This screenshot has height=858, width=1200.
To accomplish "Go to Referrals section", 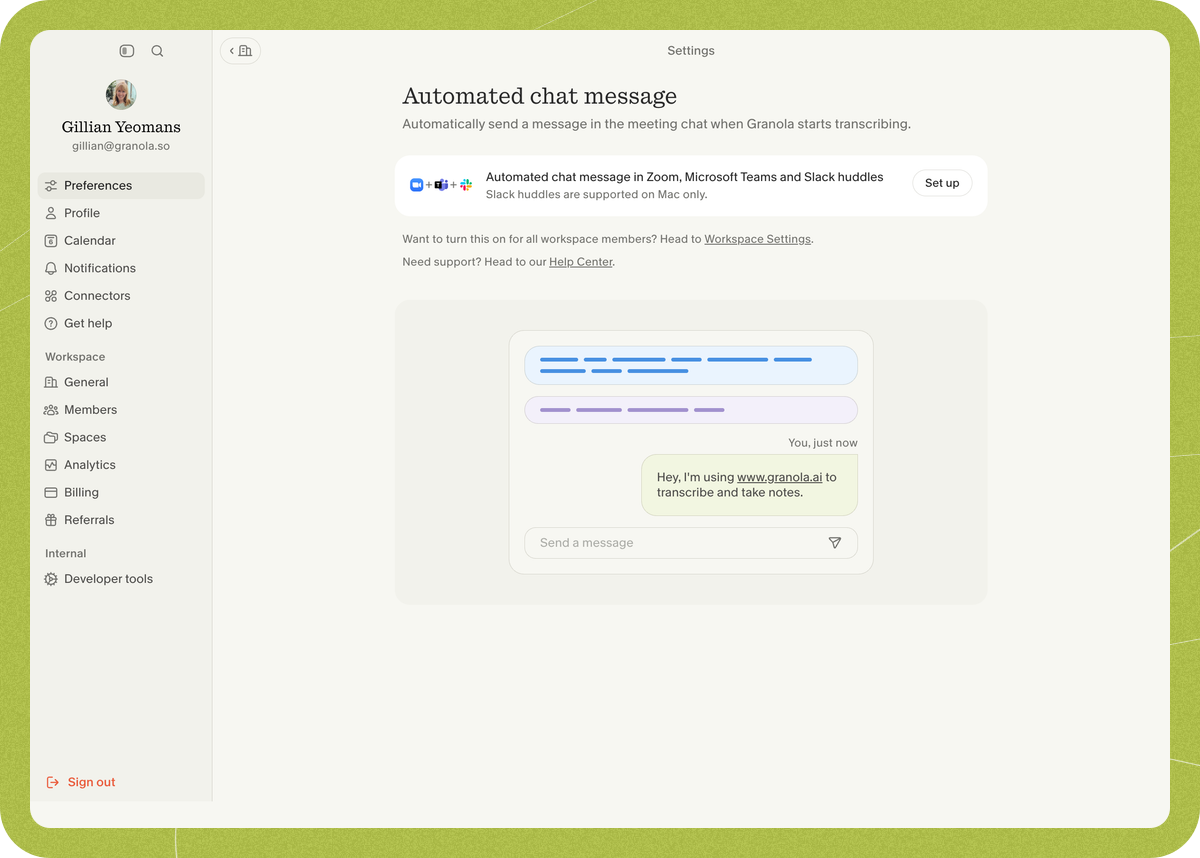I will (x=121, y=520).
